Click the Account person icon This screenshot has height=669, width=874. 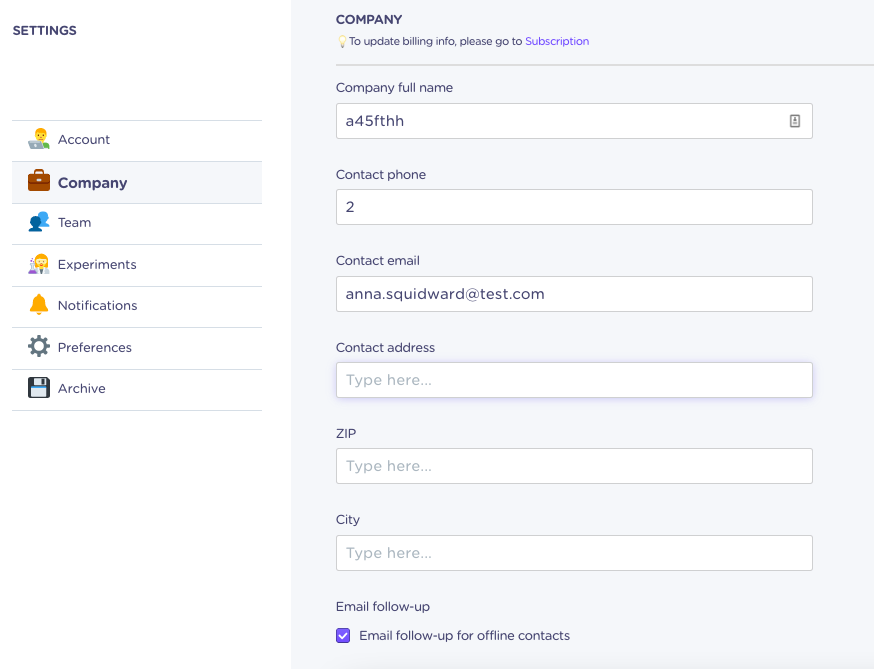click(x=38, y=139)
